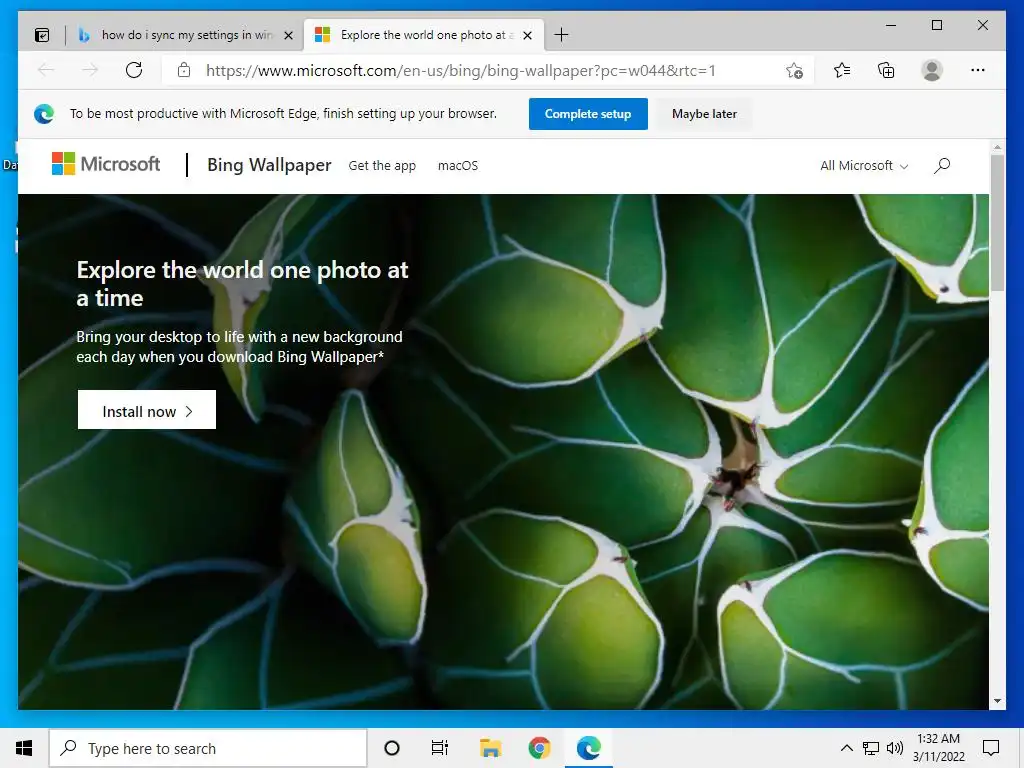Select Get the app menu item

[382, 166]
